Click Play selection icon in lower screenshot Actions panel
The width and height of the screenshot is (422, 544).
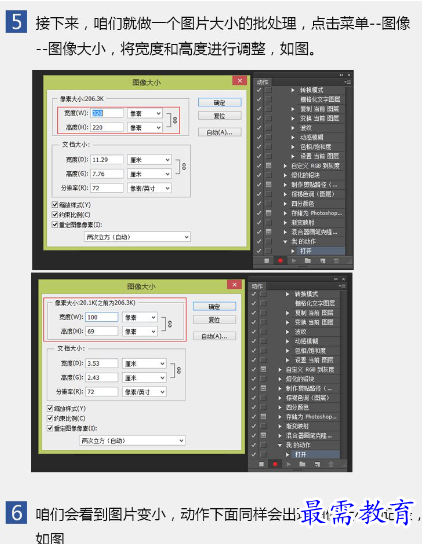(x=289, y=464)
